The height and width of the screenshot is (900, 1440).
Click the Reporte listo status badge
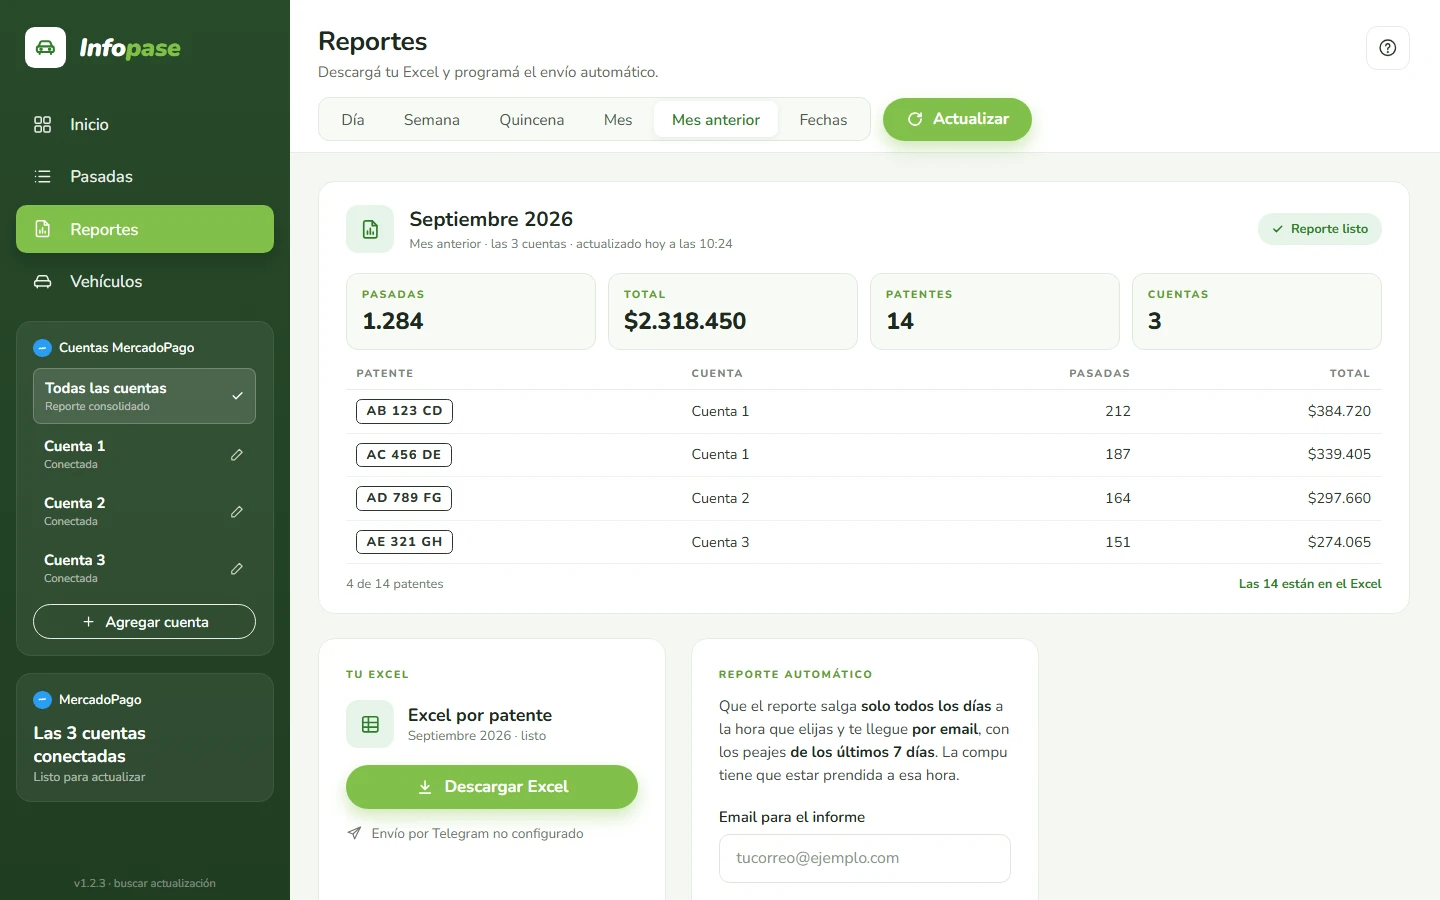[1320, 229]
